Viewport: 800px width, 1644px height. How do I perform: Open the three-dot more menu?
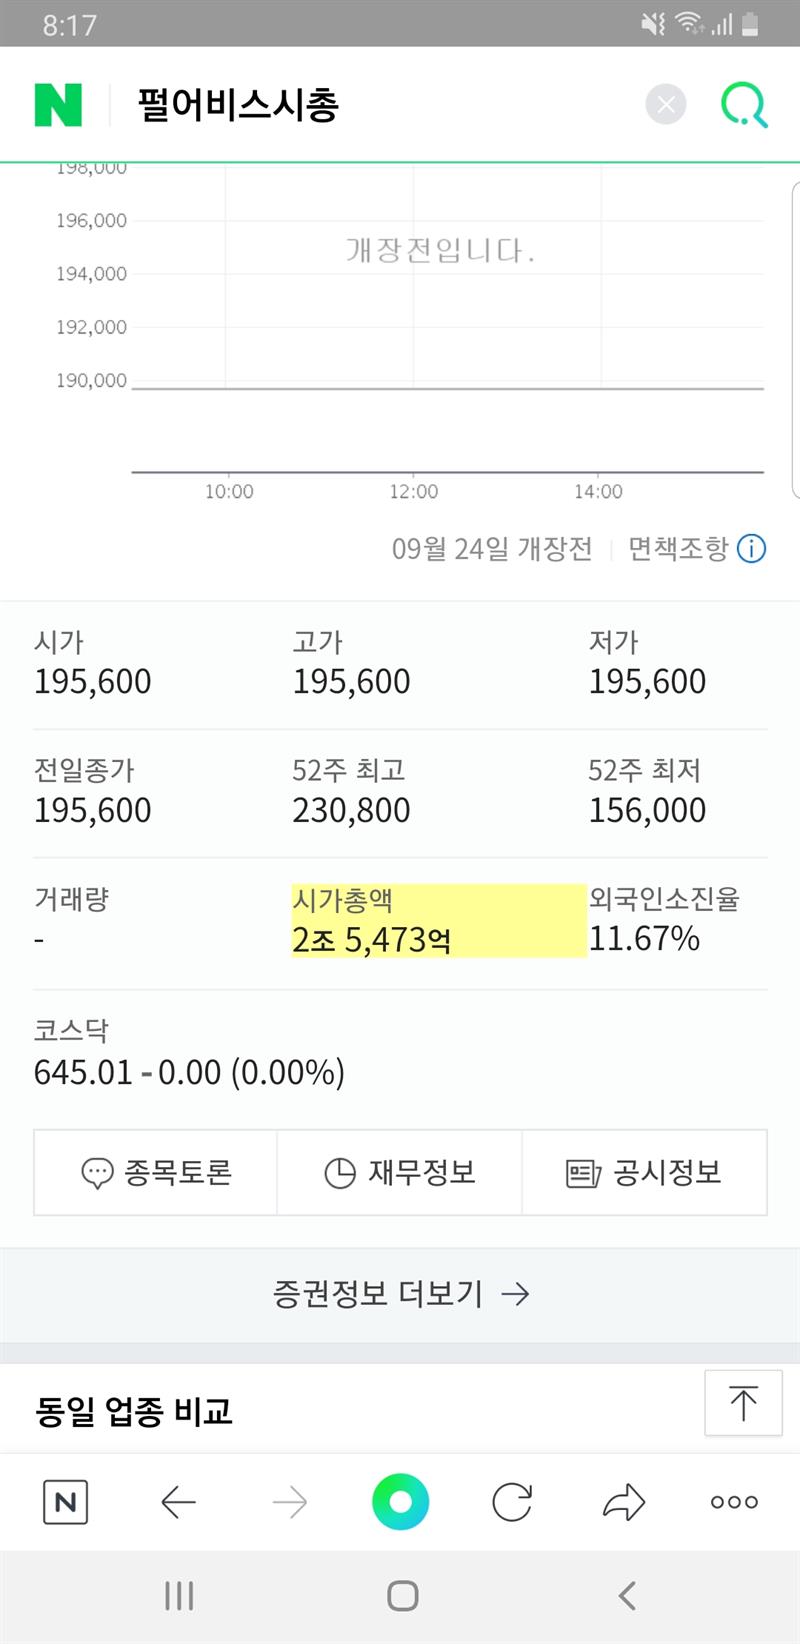[x=734, y=1502]
